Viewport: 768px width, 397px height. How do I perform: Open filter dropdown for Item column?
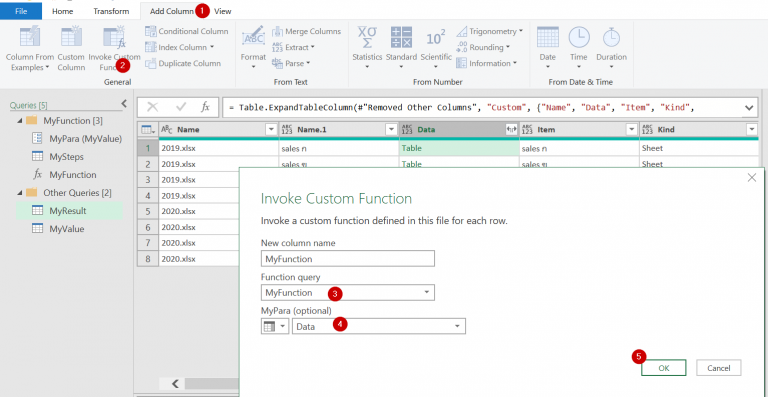click(631, 130)
